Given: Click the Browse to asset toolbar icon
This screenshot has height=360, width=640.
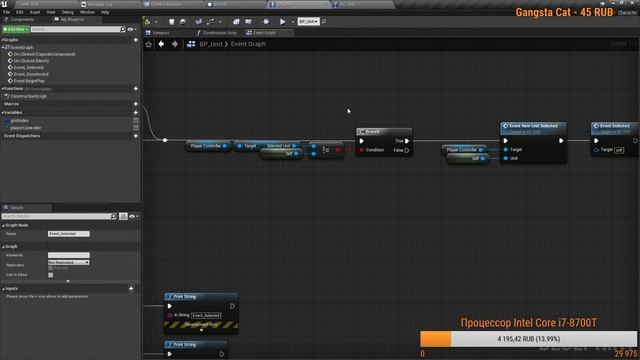Looking at the screenshot, I should (x=183, y=22).
